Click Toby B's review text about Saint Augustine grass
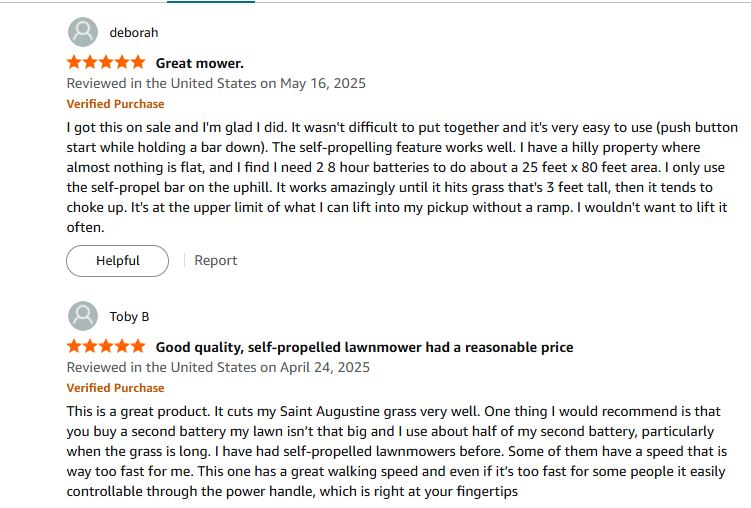The height and width of the screenshot is (508, 751). (x=397, y=451)
